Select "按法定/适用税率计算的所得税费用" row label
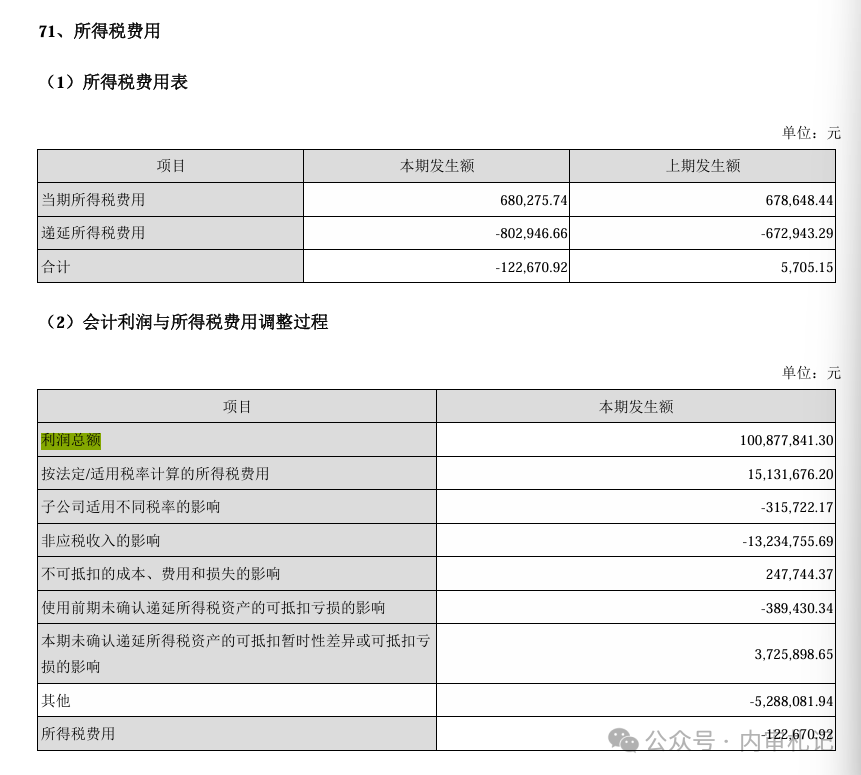 [x=155, y=474]
